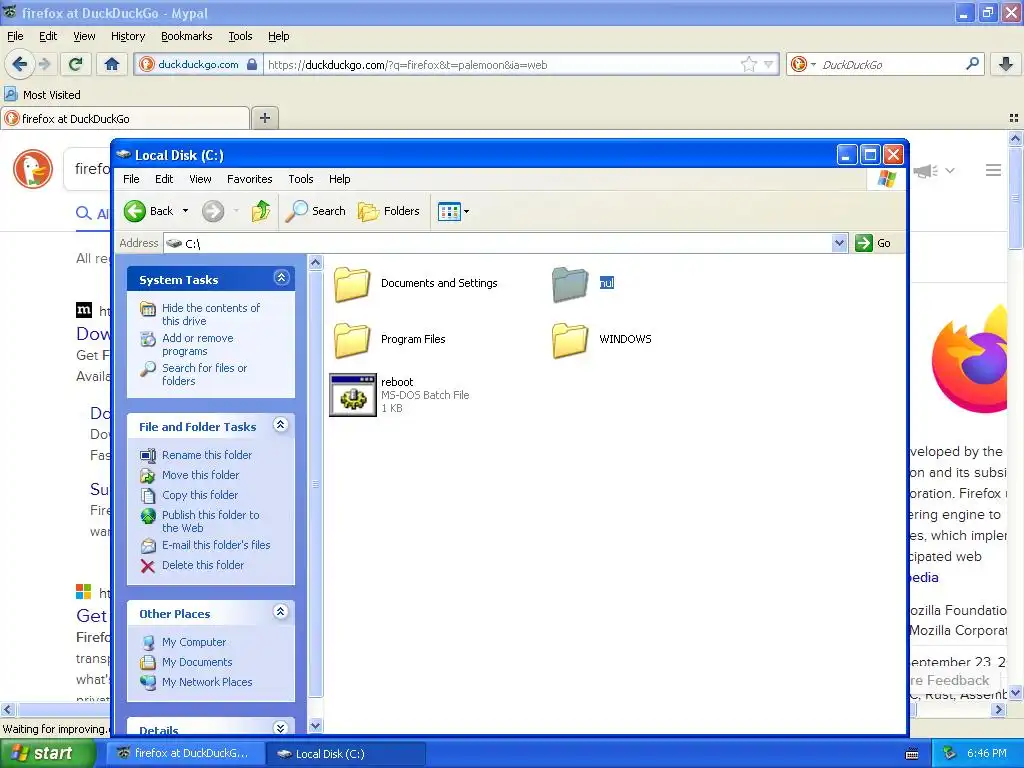Open Search pane in Explorer toolbar
This screenshot has width=1024, height=768.
[x=315, y=211]
